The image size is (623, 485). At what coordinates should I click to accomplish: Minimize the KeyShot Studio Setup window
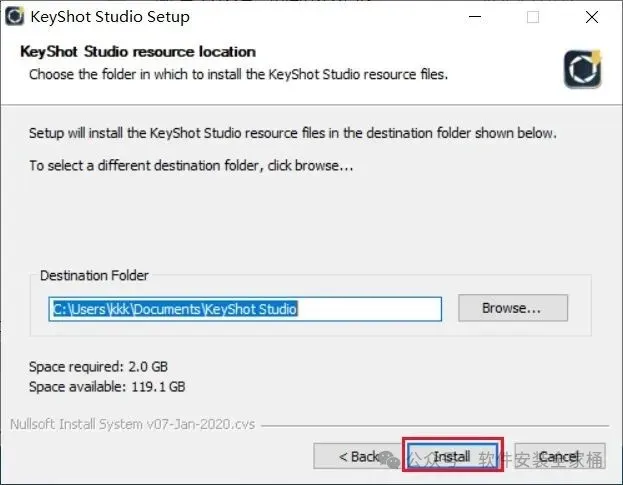coord(479,17)
